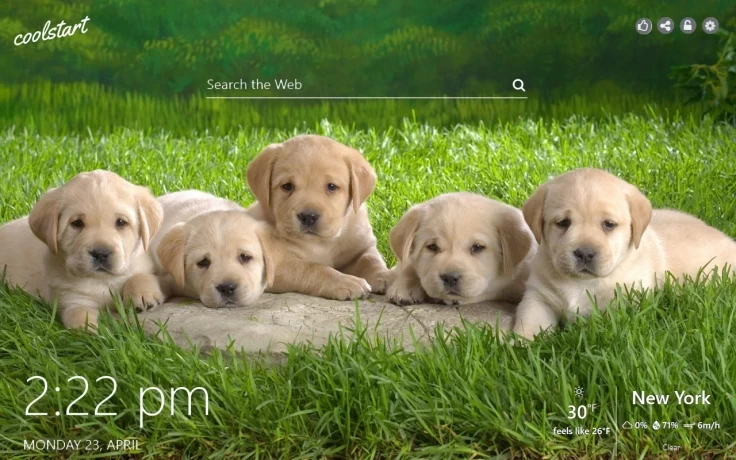Click the Clear weather condition label
Viewport: 736px width, 460px height.
pyautogui.click(x=671, y=447)
